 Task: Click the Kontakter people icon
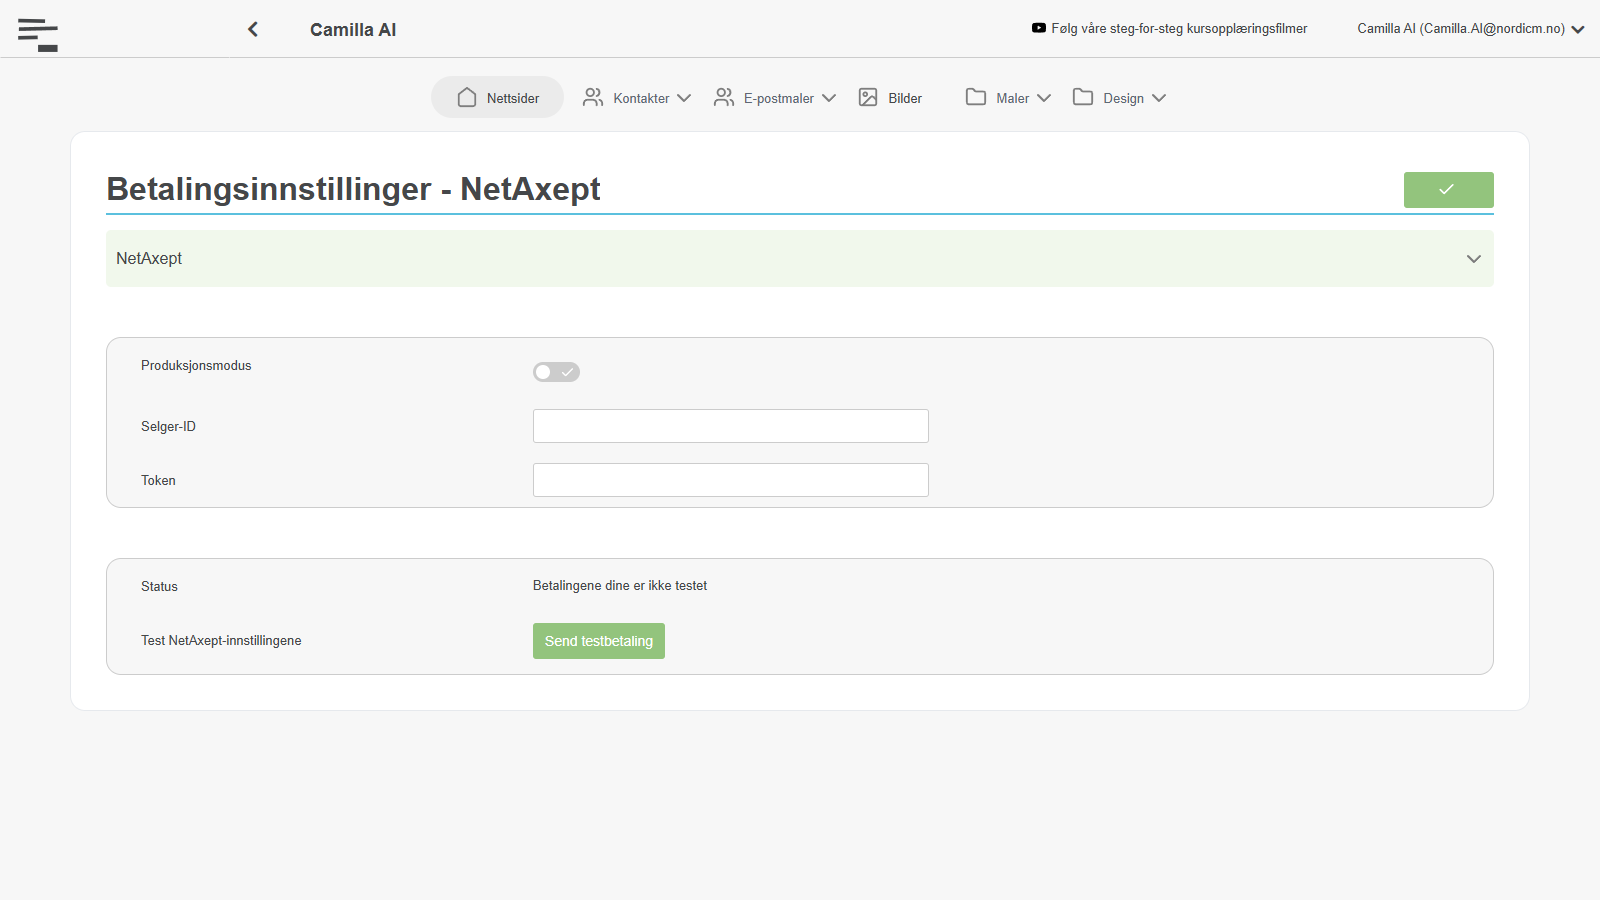click(593, 97)
